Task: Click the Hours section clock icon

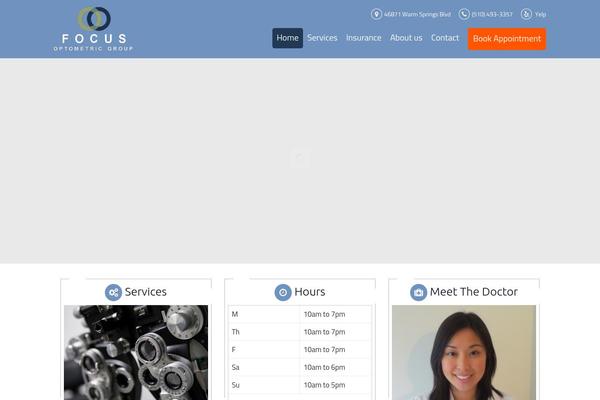Action: click(x=283, y=292)
